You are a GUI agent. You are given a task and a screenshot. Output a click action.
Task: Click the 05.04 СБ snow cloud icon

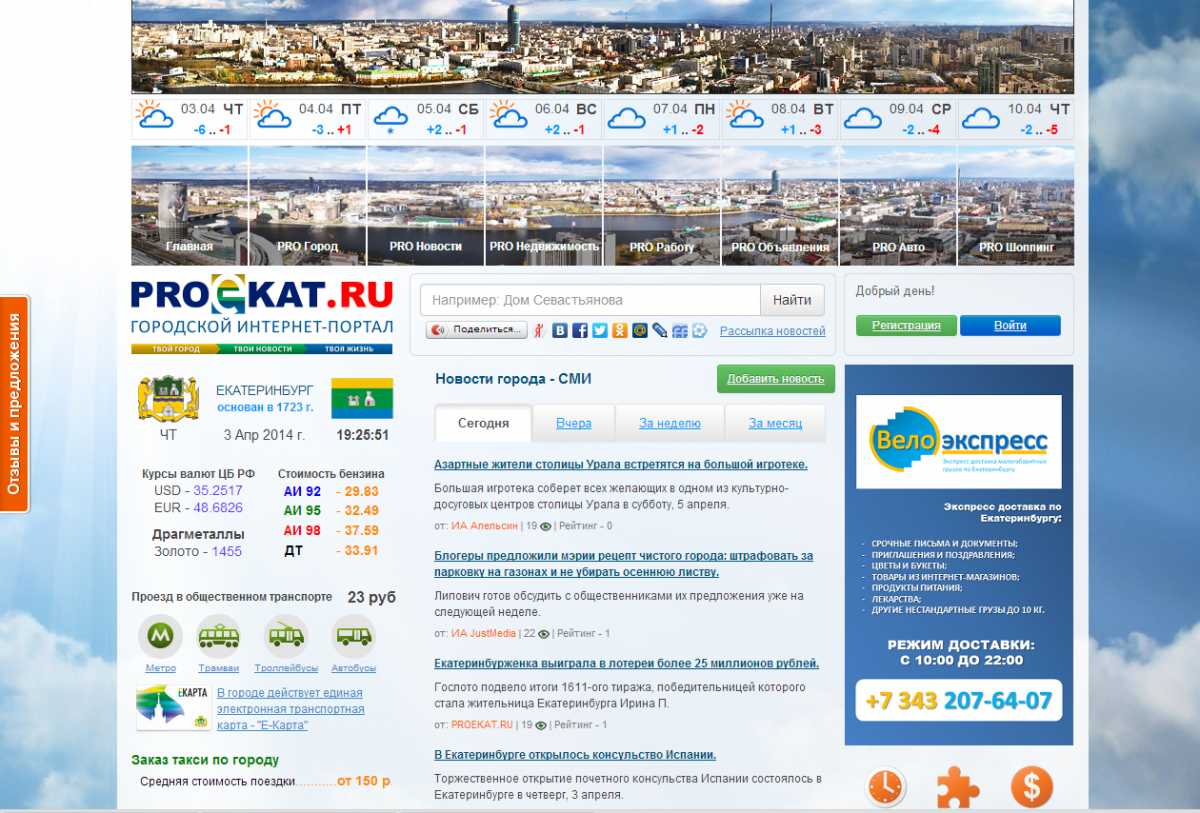[x=390, y=120]
